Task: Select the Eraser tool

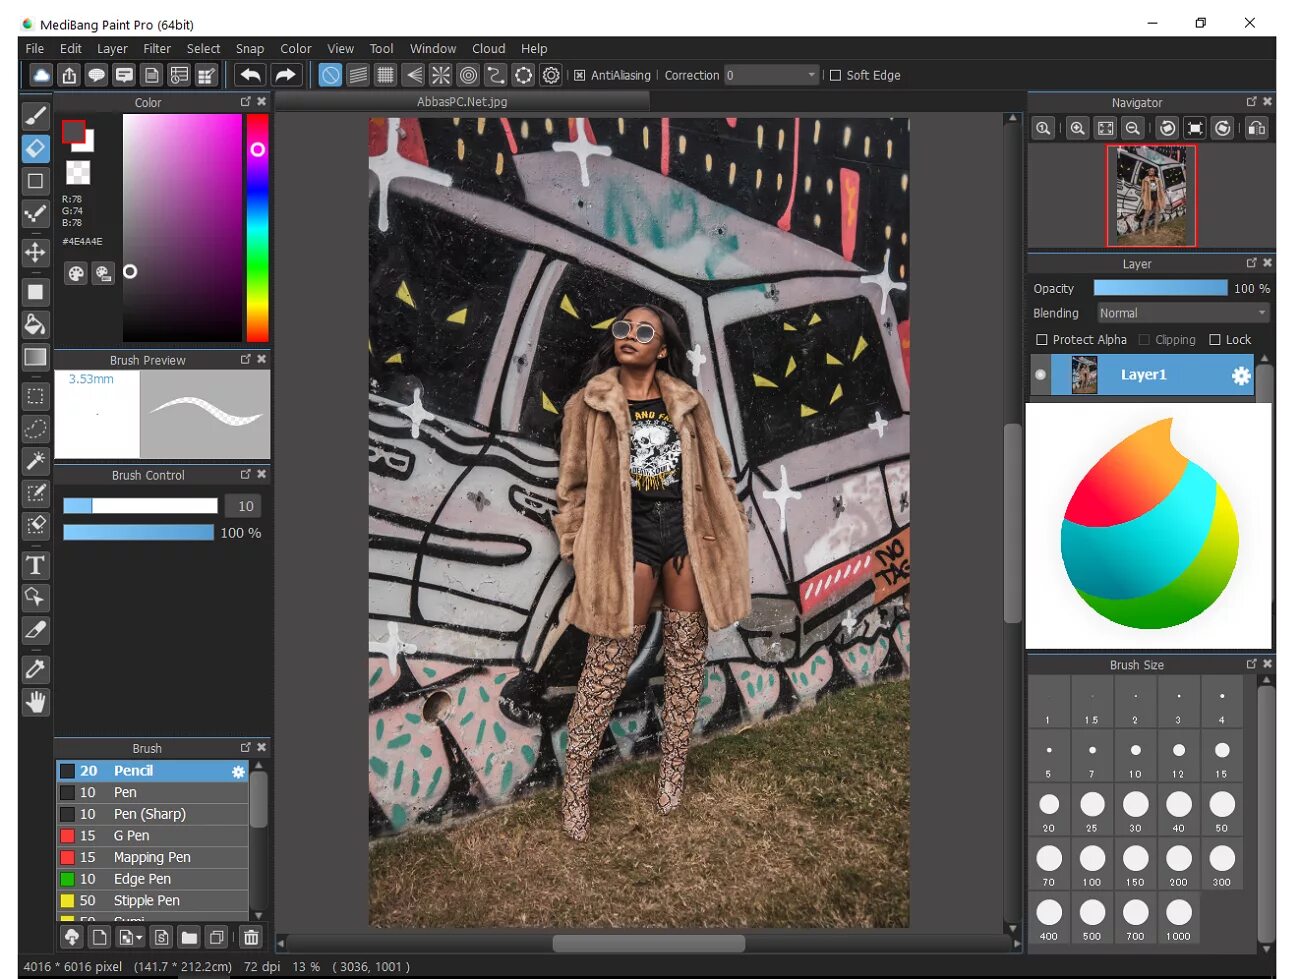Action: [35, 149]
